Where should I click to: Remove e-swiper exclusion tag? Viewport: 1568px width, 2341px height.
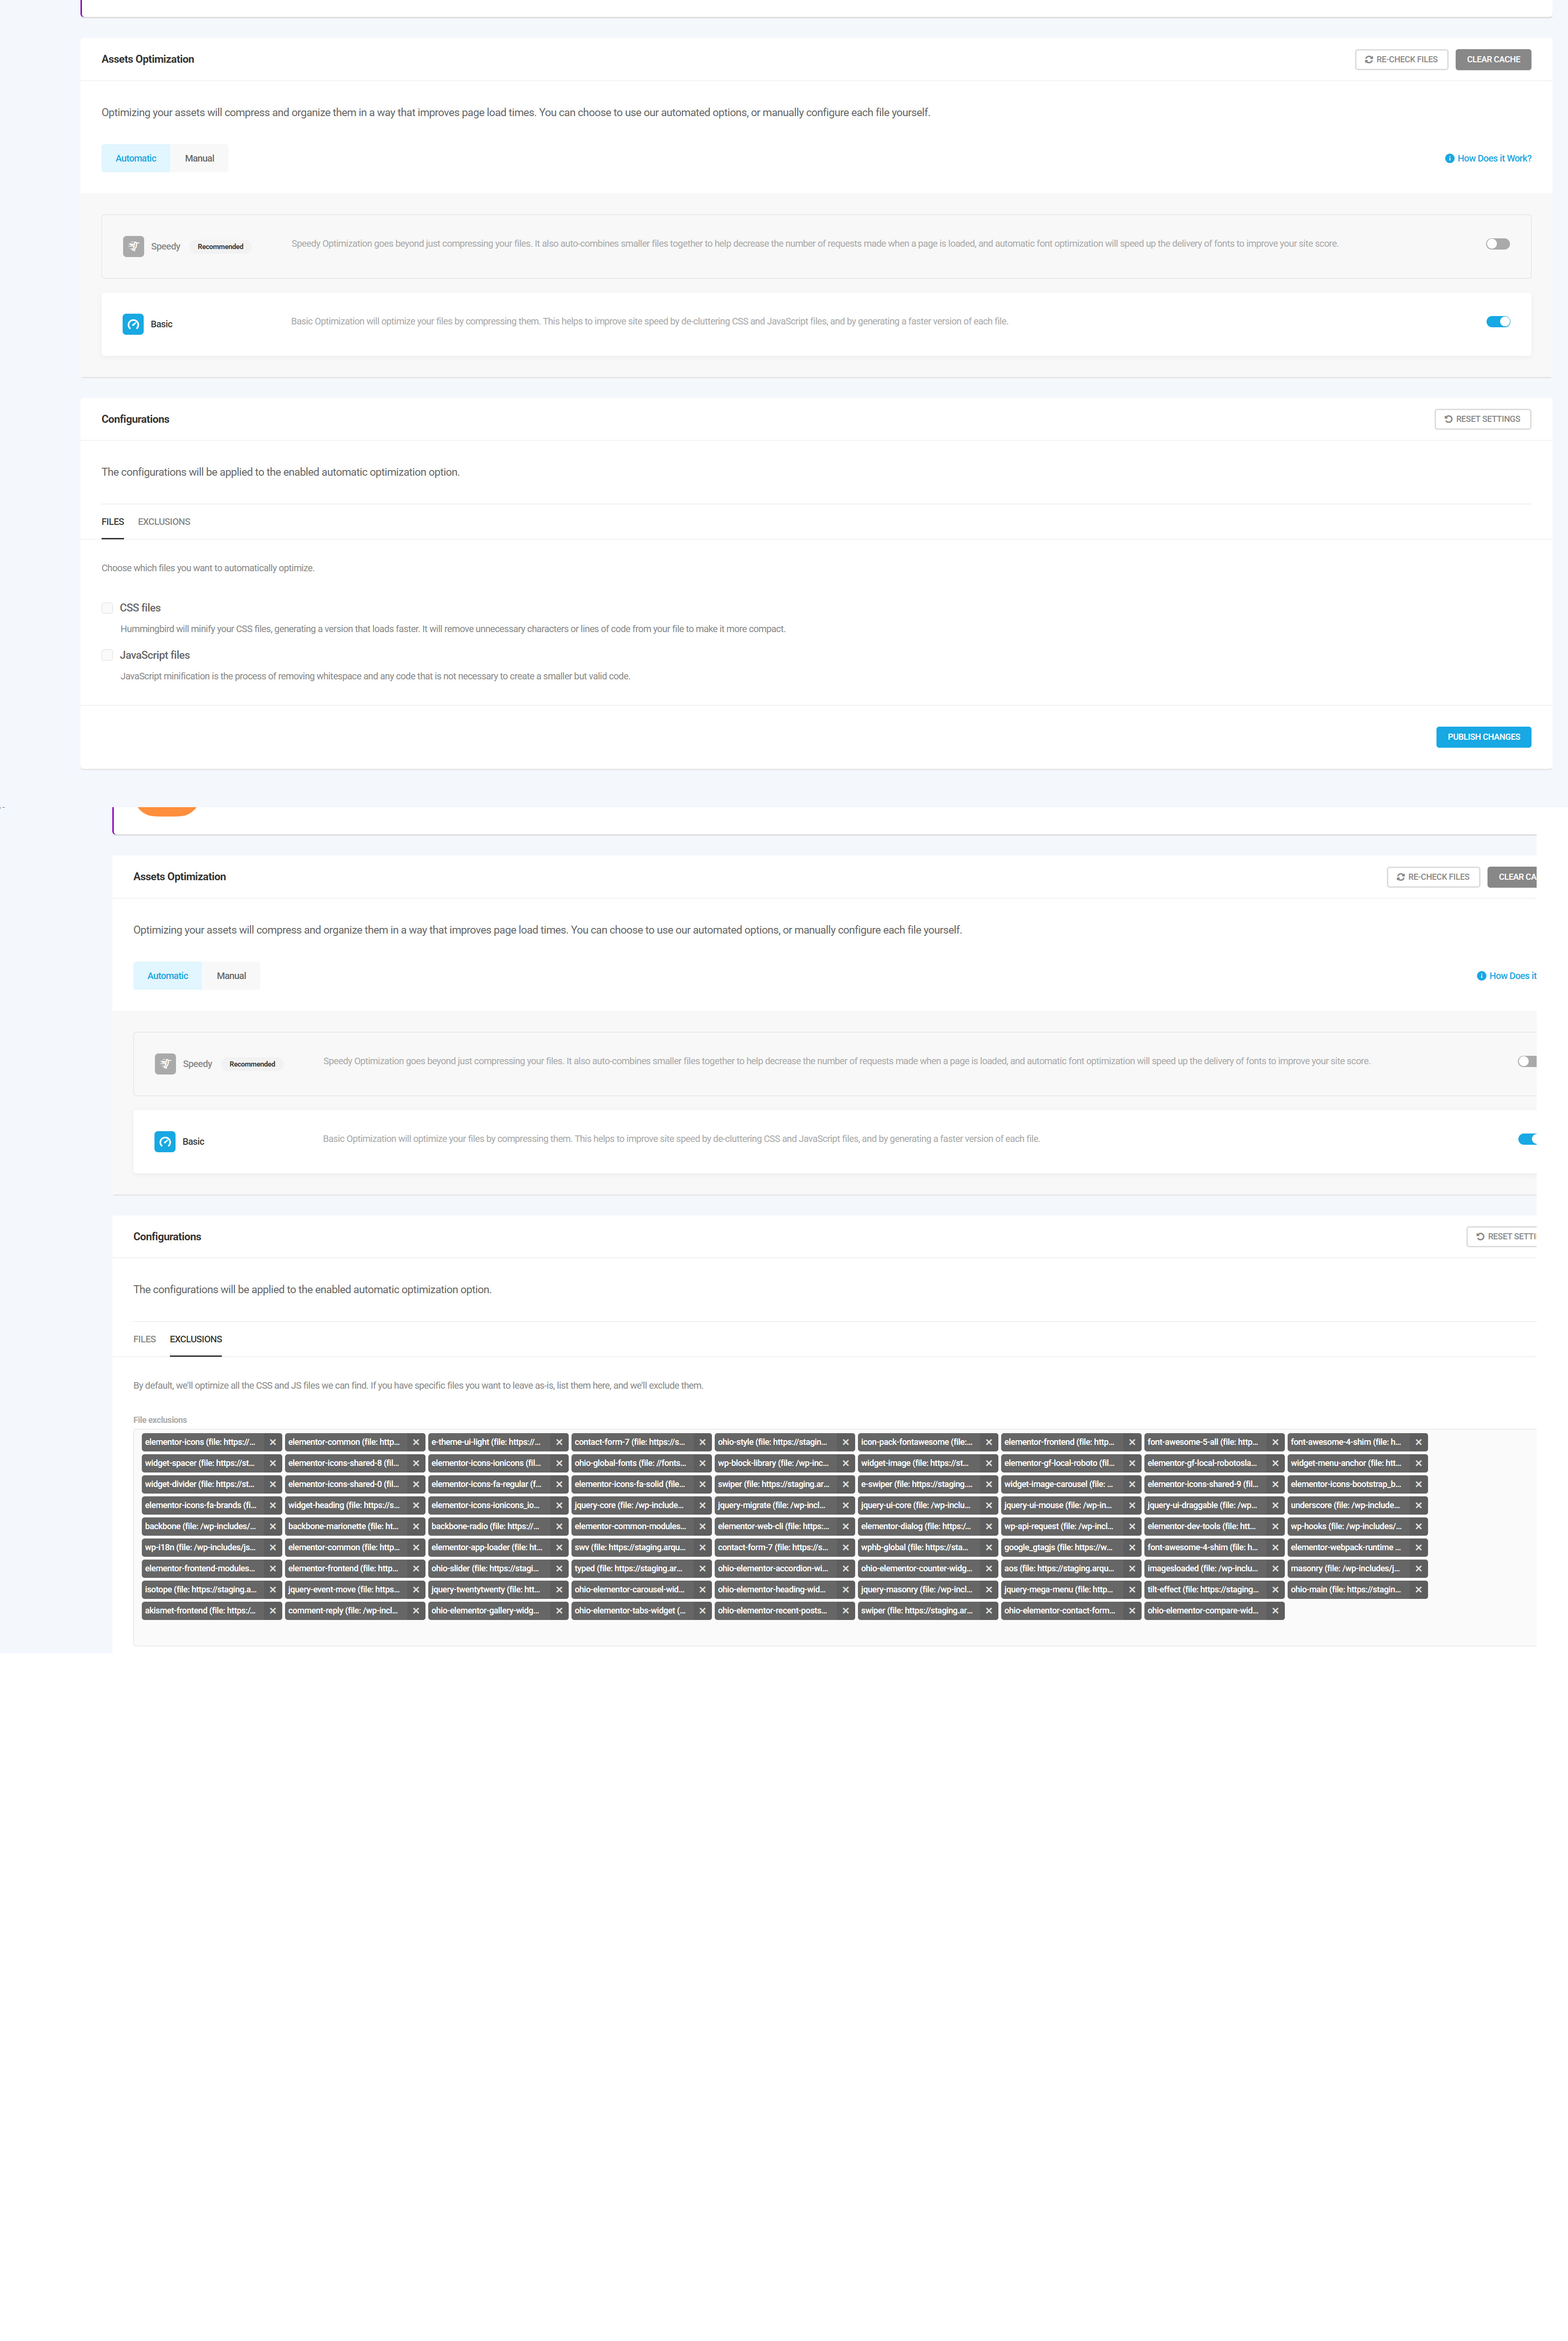[989, 1484]
